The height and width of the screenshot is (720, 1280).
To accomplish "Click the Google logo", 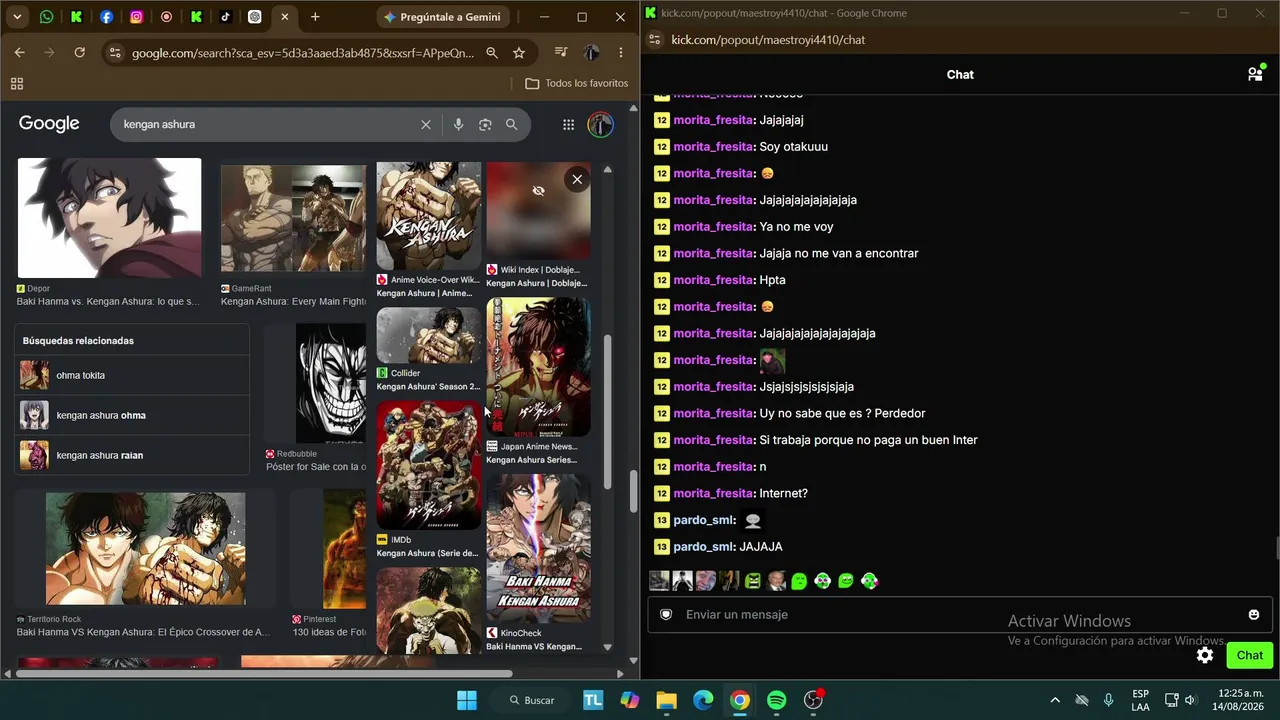I will click(49, 124).
